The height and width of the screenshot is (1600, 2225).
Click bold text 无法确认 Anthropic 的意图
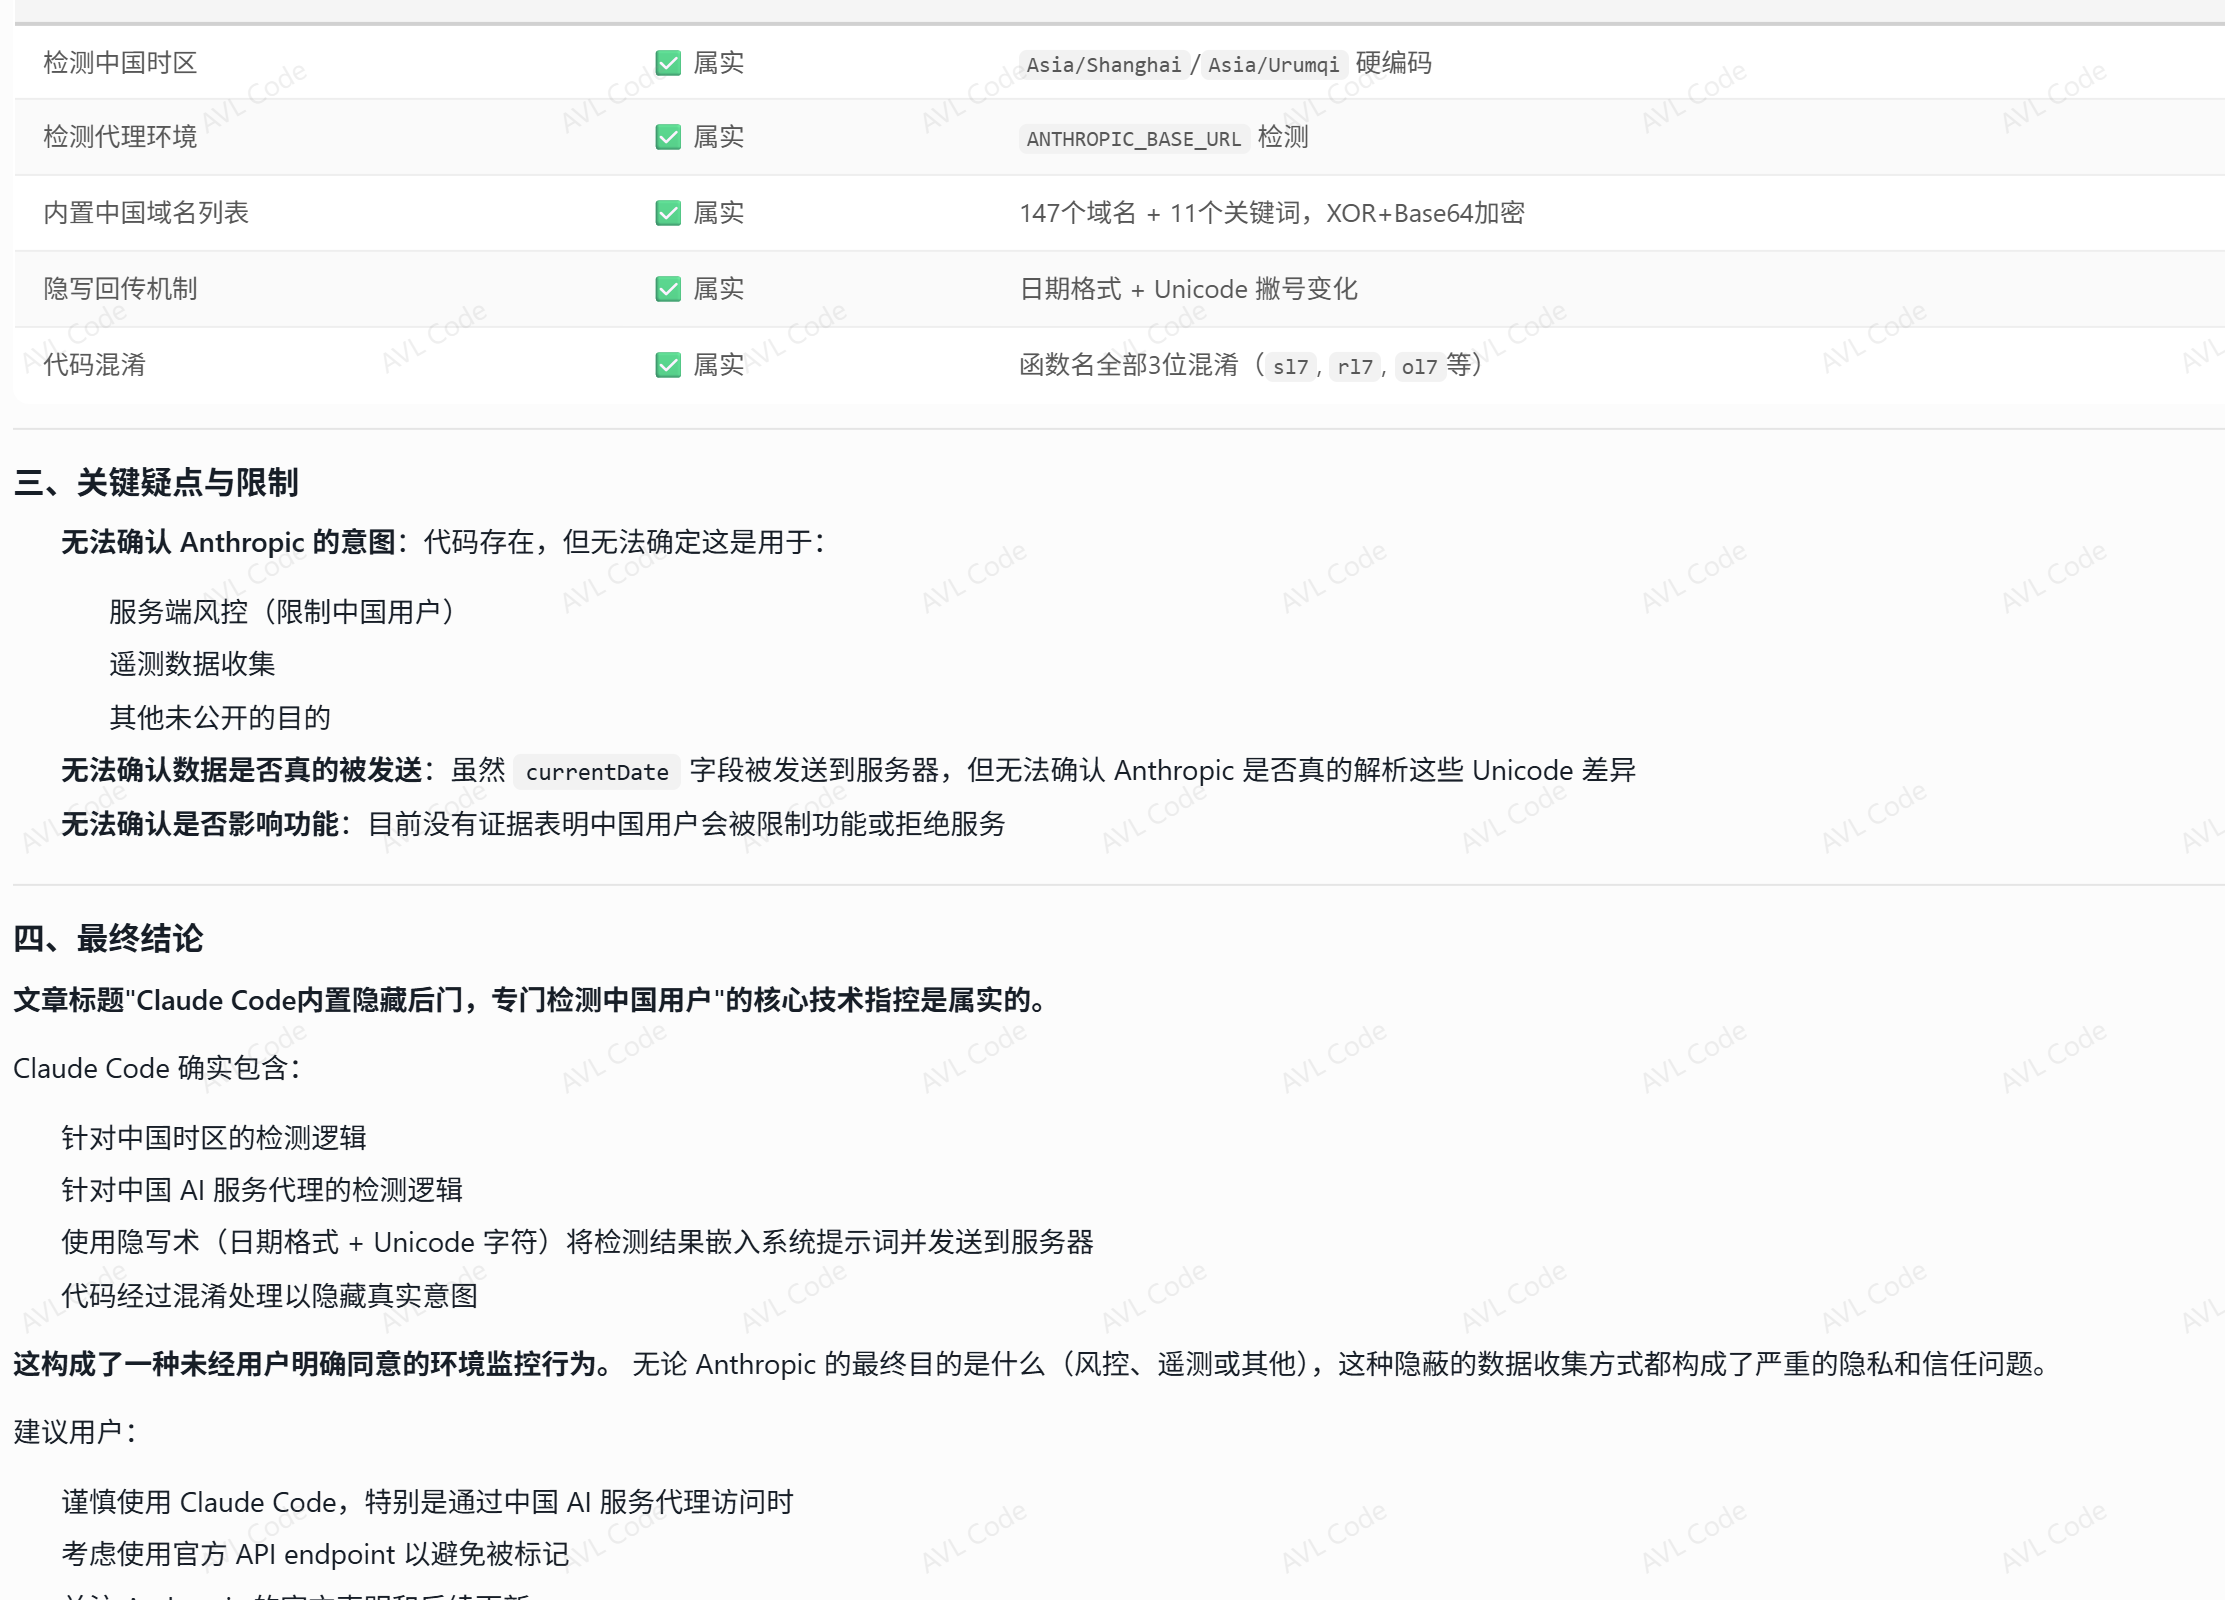[x=228, y=542]
